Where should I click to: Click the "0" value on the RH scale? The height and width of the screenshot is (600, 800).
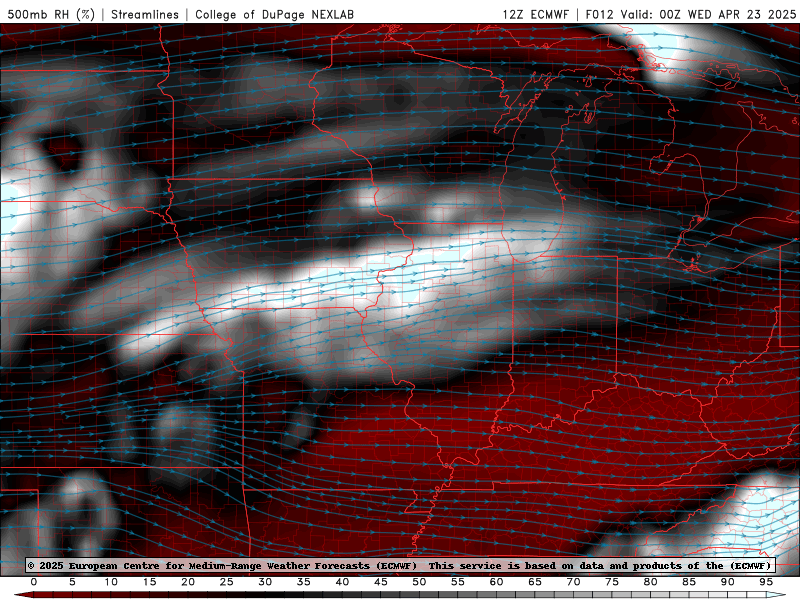tap(34, 582)
